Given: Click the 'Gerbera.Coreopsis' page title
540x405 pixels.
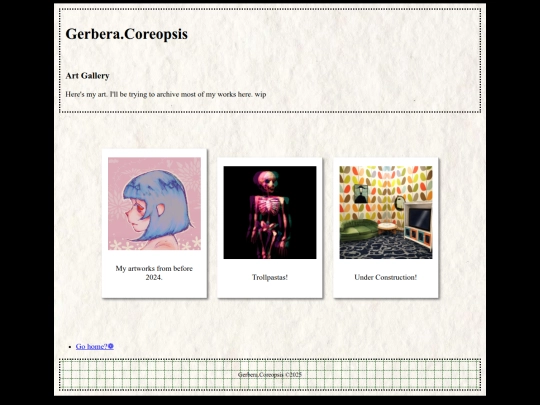Looking at the screenshot, I should pyautogui.click(x=126, y=34).
